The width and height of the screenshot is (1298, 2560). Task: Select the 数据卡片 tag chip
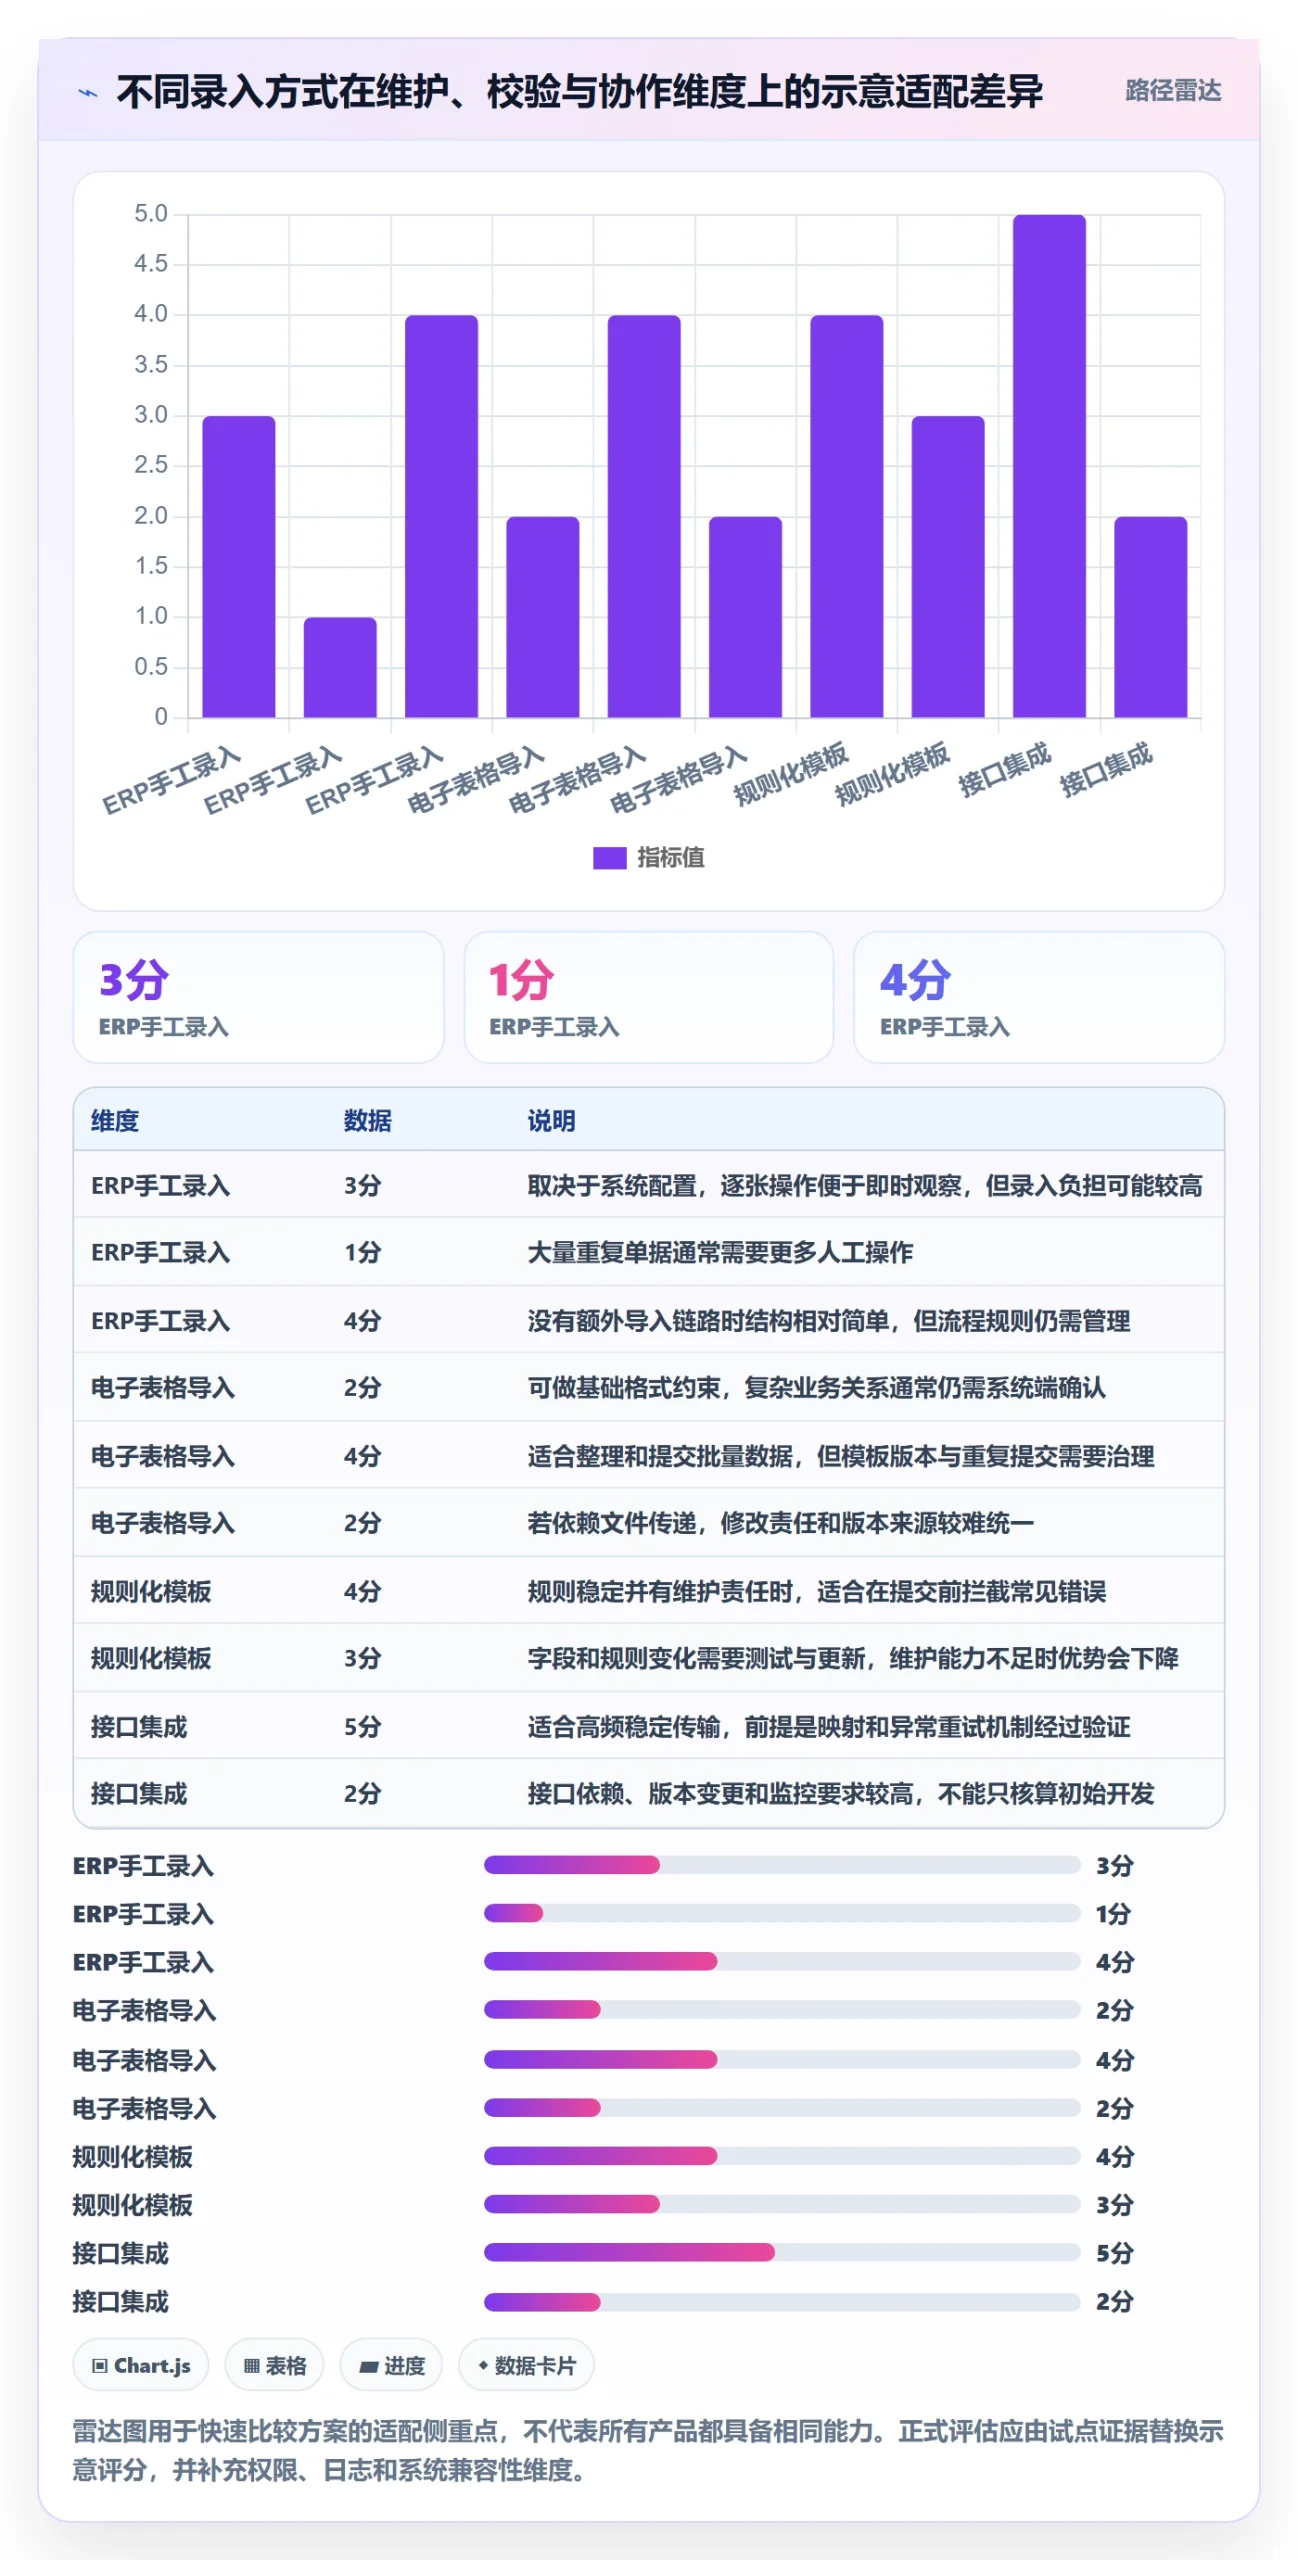point(526,2365)
